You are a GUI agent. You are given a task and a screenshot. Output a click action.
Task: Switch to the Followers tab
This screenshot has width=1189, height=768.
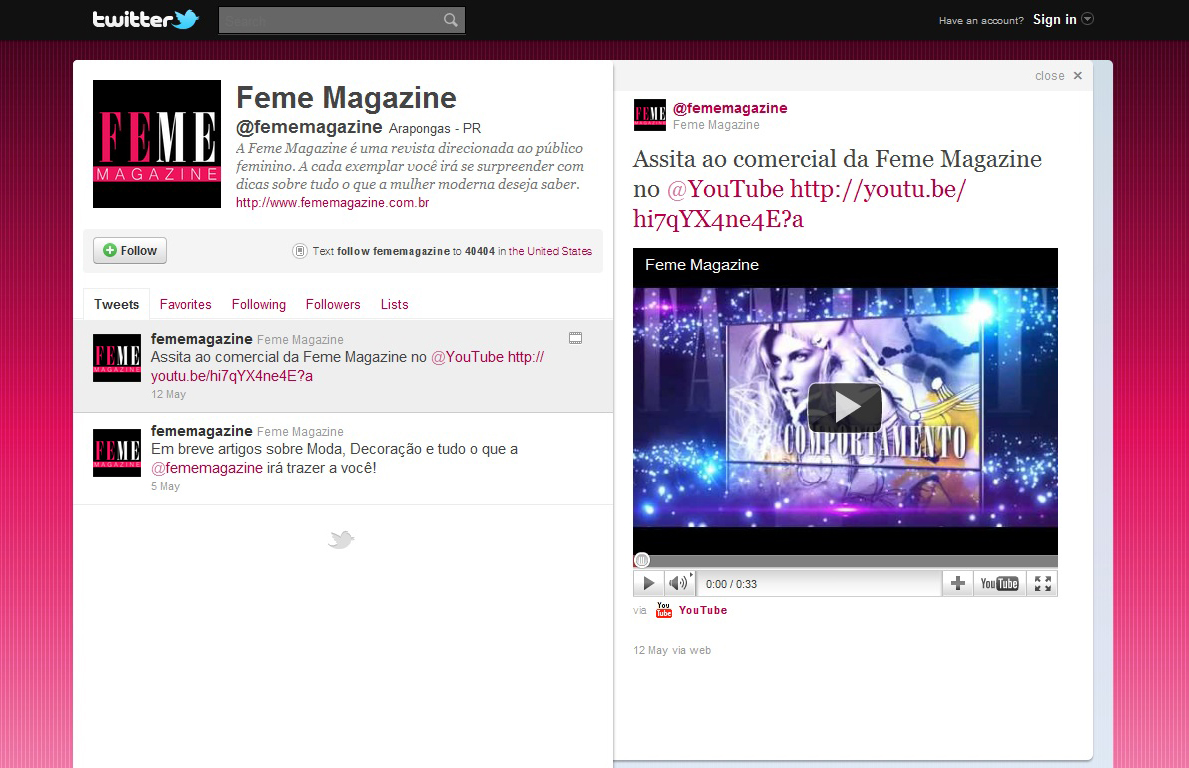[x=333, y=304]
